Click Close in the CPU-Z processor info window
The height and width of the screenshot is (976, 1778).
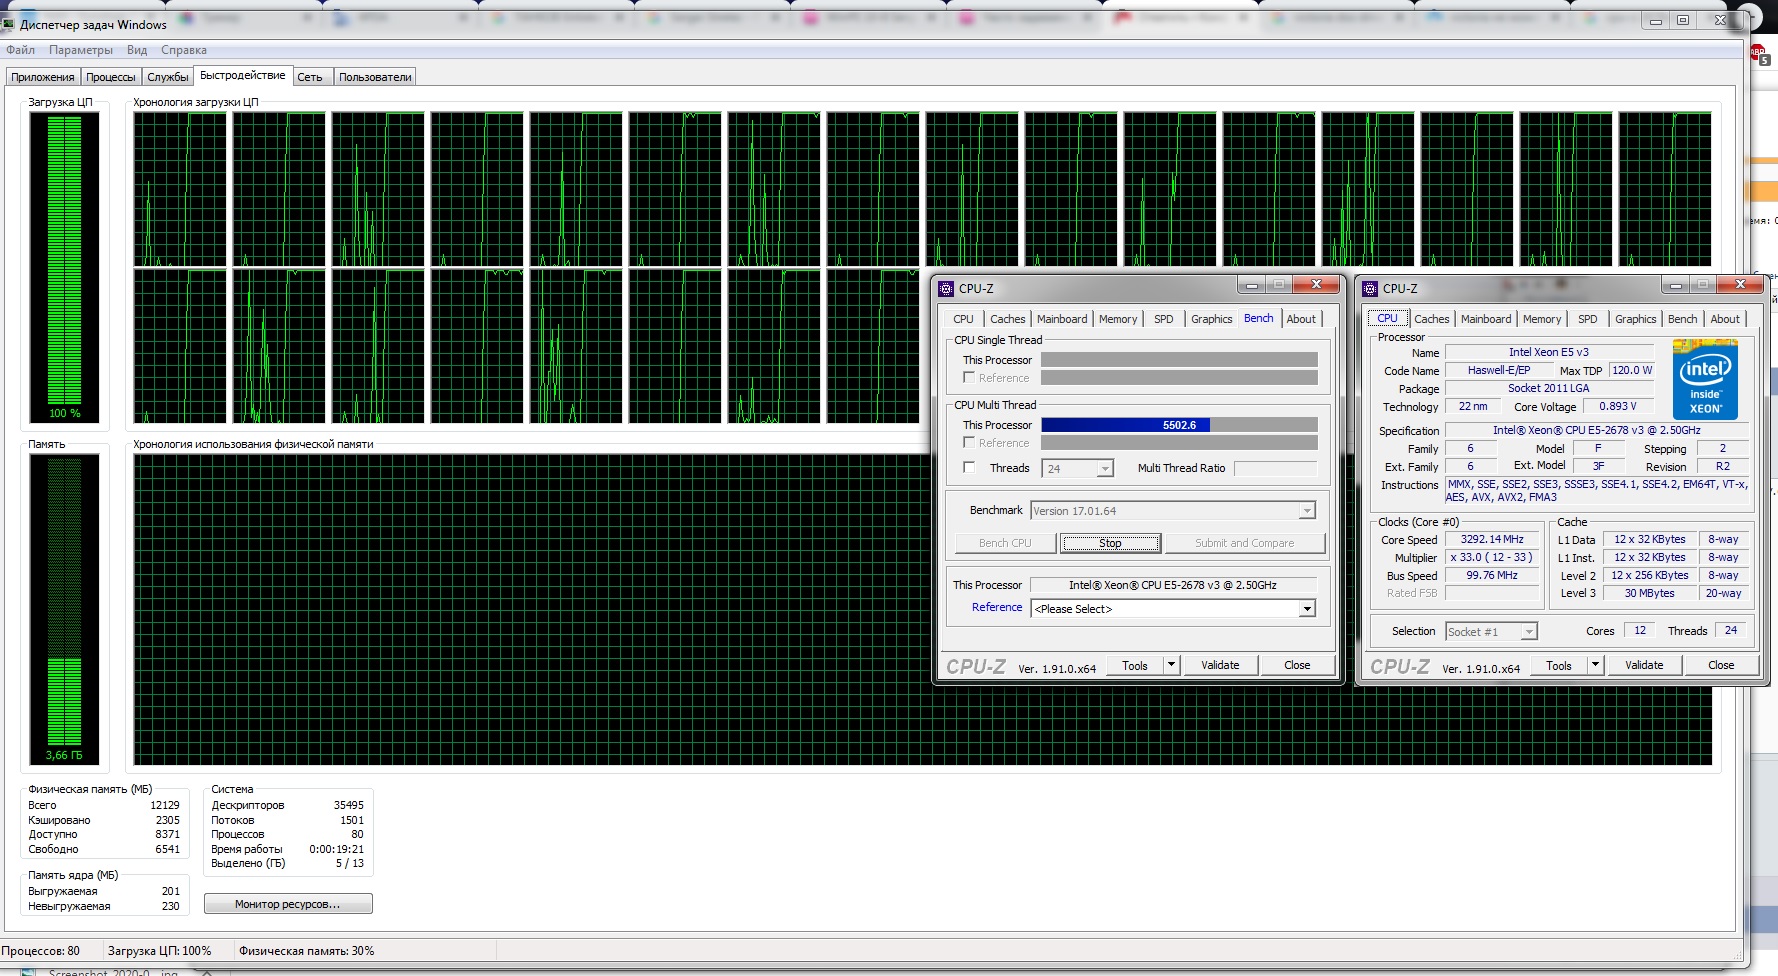1721,665
